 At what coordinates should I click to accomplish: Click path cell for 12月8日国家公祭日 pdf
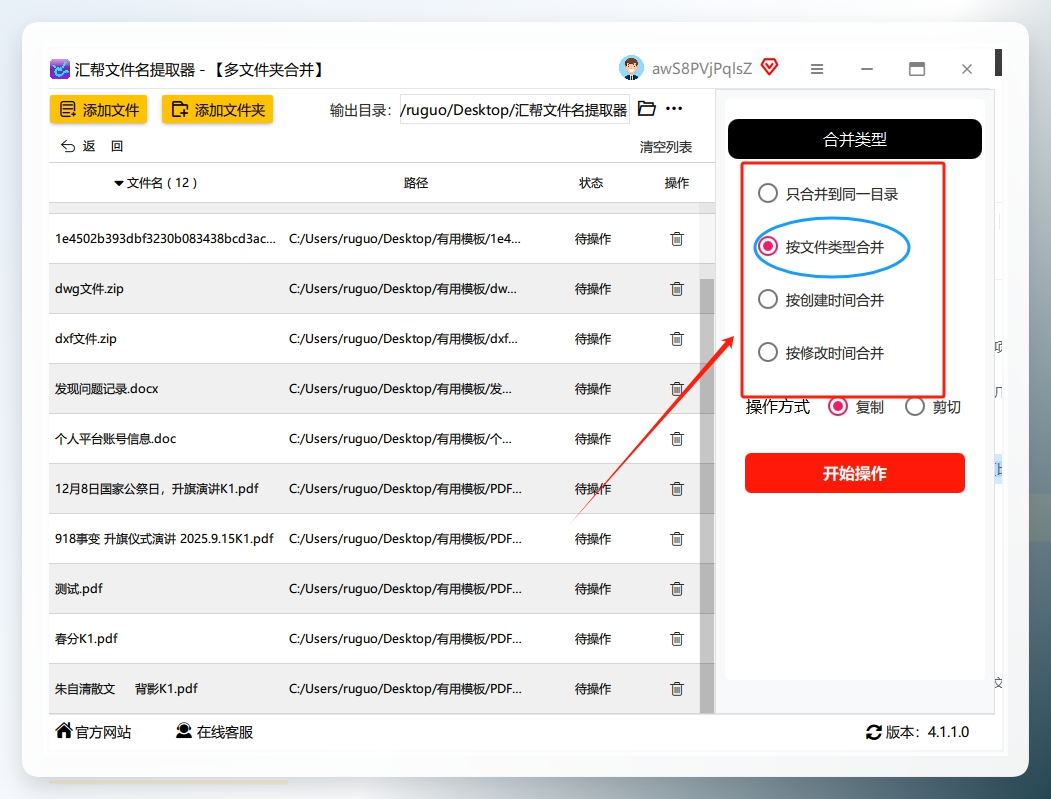405,489
